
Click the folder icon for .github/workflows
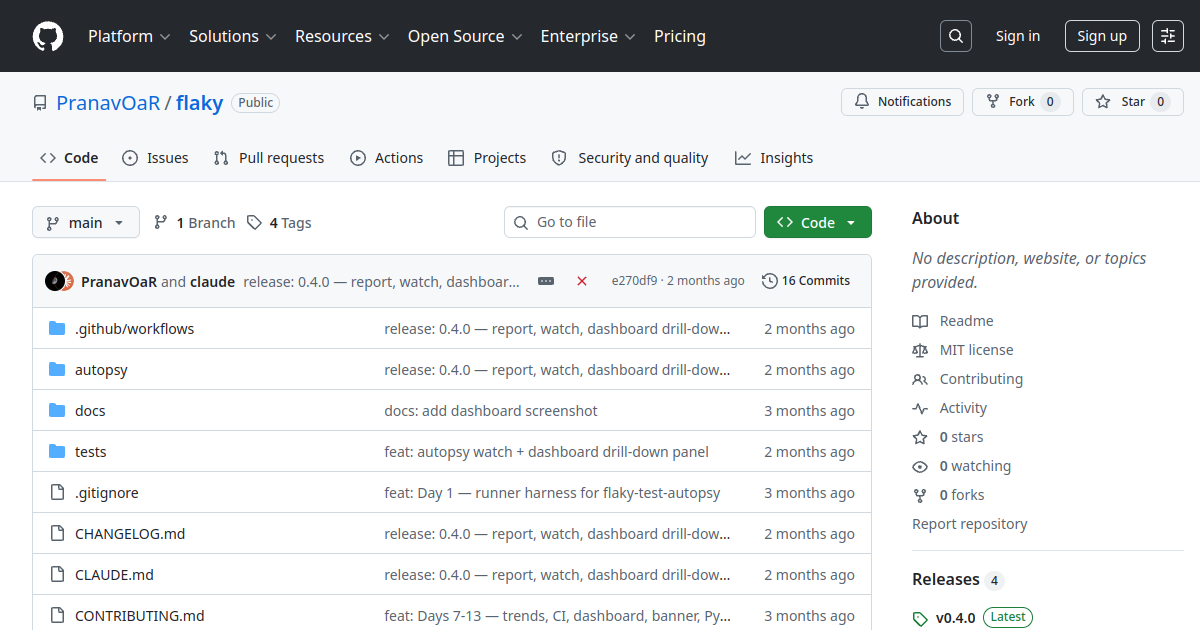[57, 329]
